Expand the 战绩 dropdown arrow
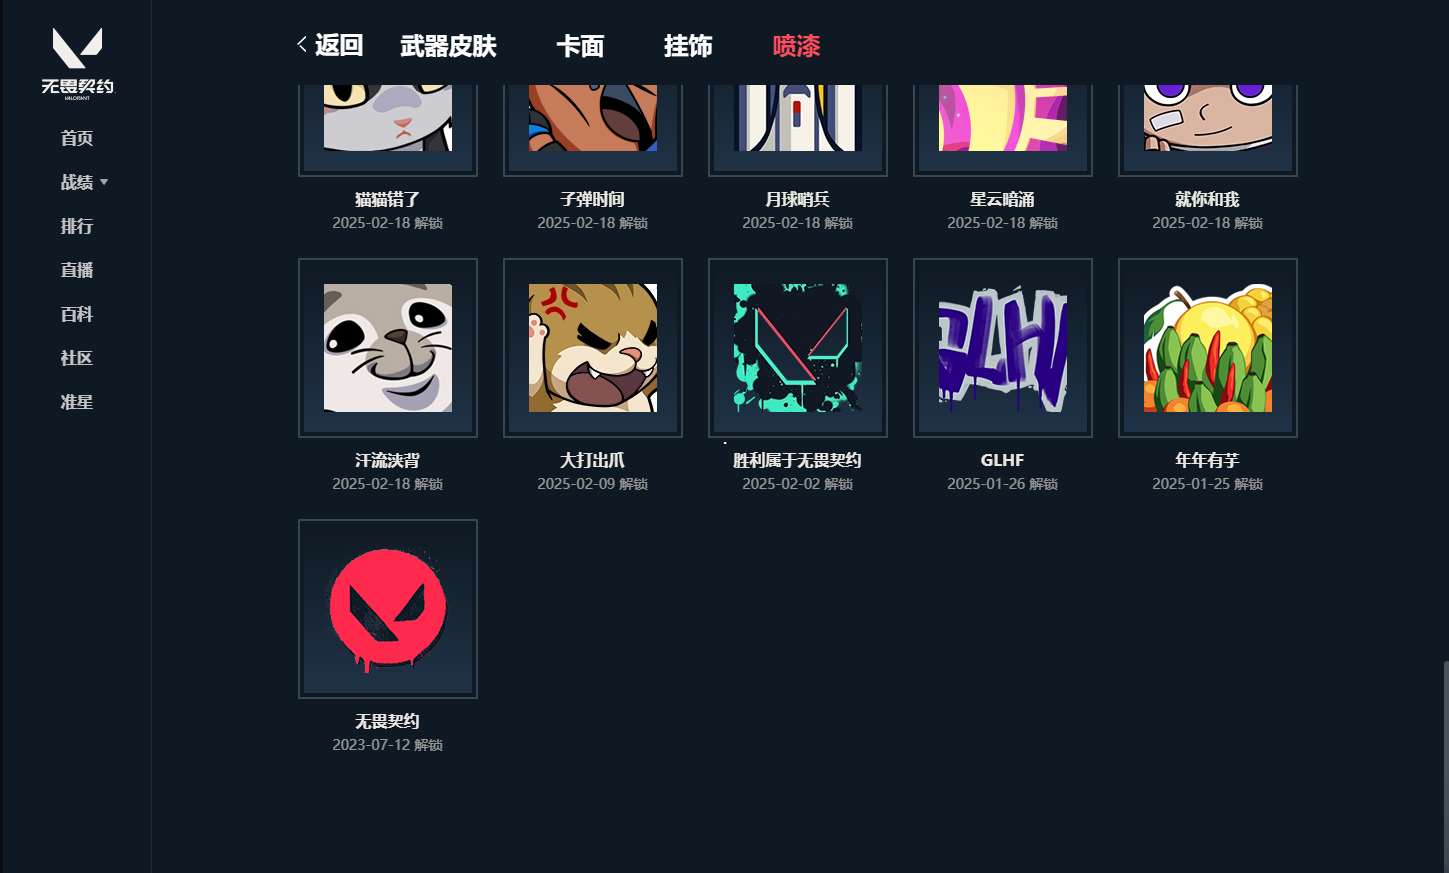The image size is (1449, 873). coord(104,183)
